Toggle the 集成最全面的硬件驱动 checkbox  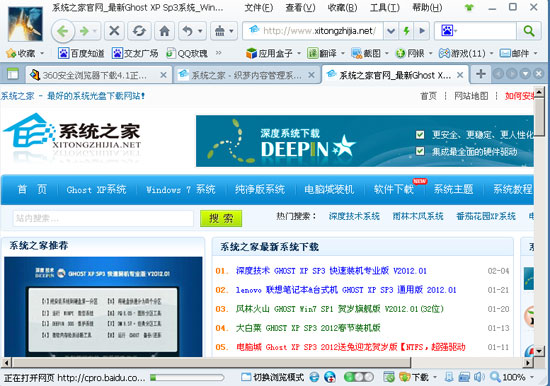(420, 151)
